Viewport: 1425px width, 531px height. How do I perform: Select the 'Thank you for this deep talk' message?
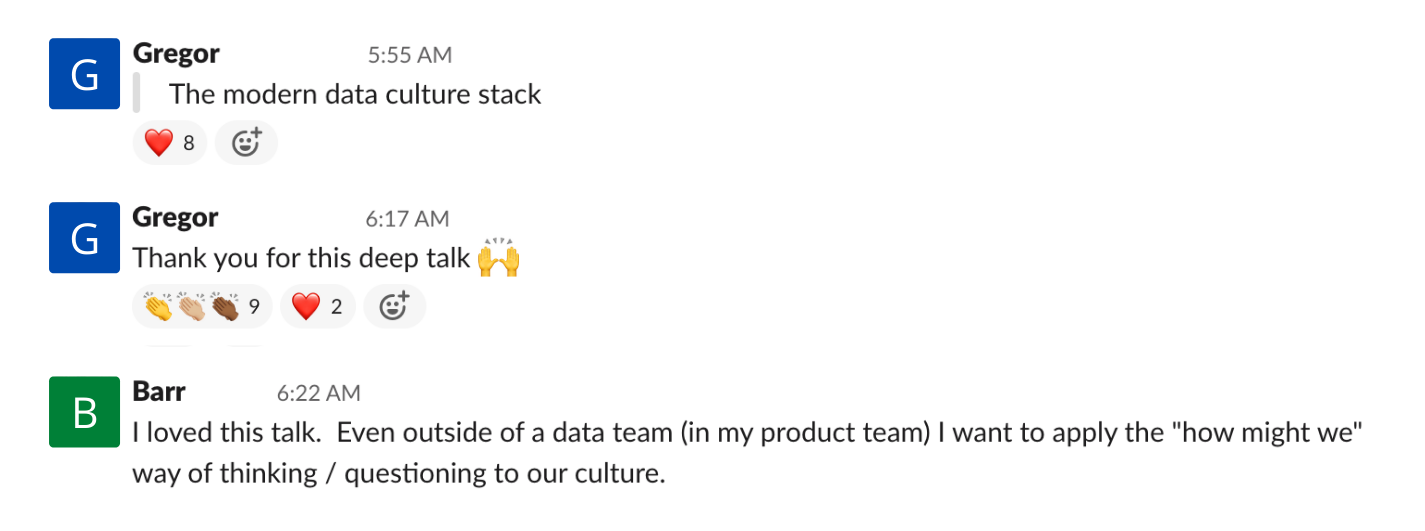[x=300, y=258]
